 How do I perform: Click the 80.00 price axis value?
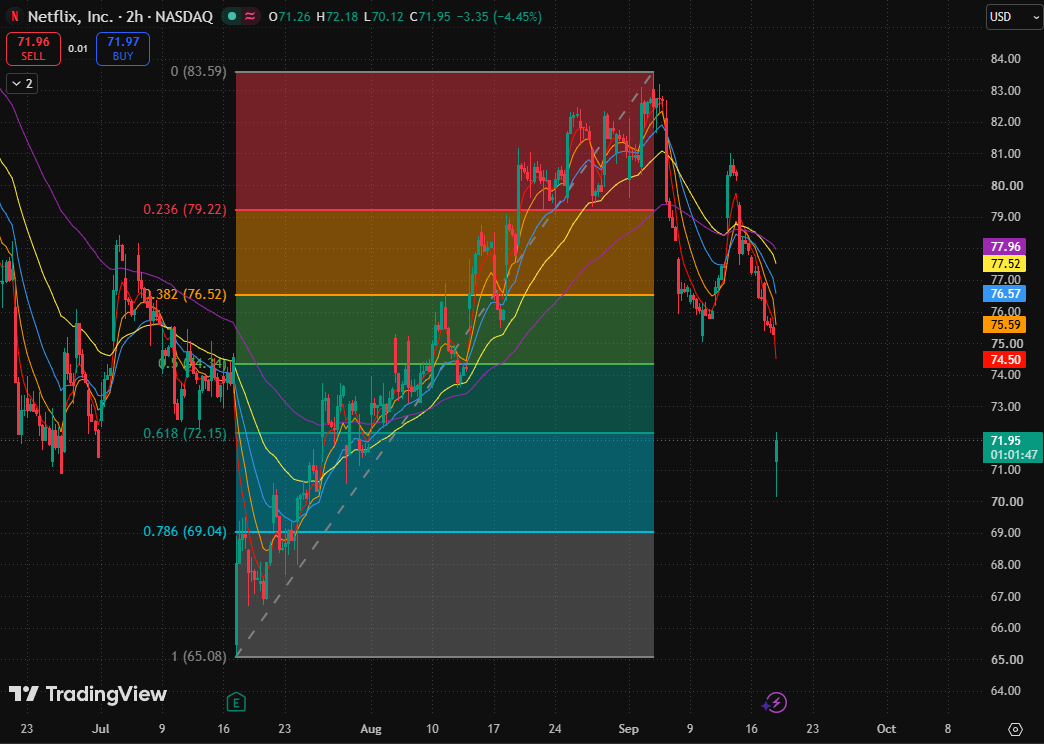[x=1005, y=185]
